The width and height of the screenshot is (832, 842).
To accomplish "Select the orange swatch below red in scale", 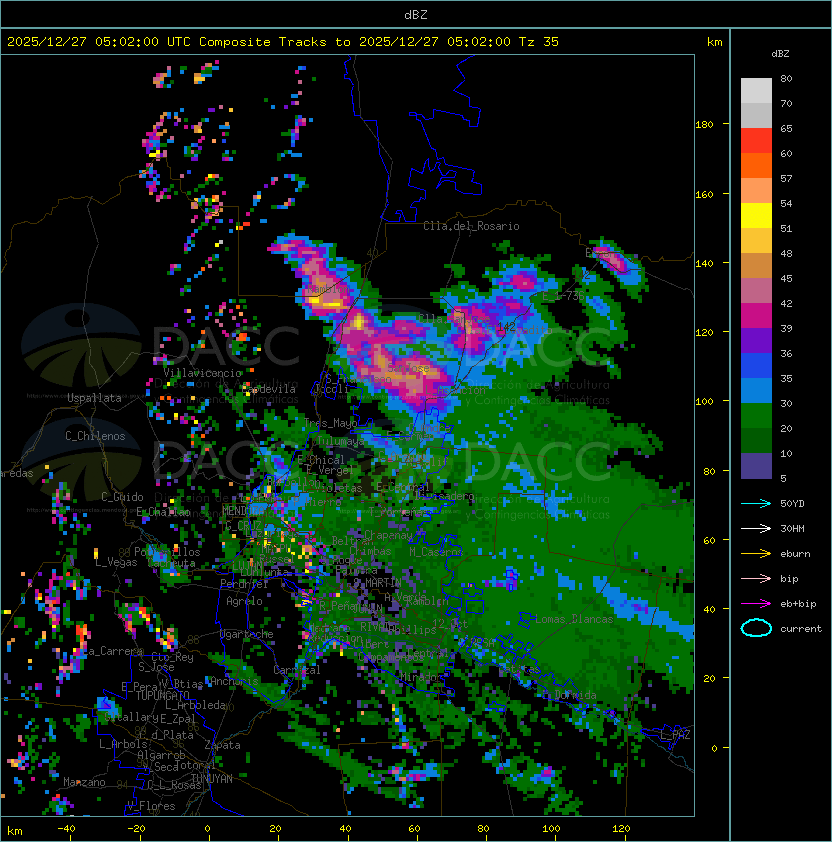I will tap(756, 165).
